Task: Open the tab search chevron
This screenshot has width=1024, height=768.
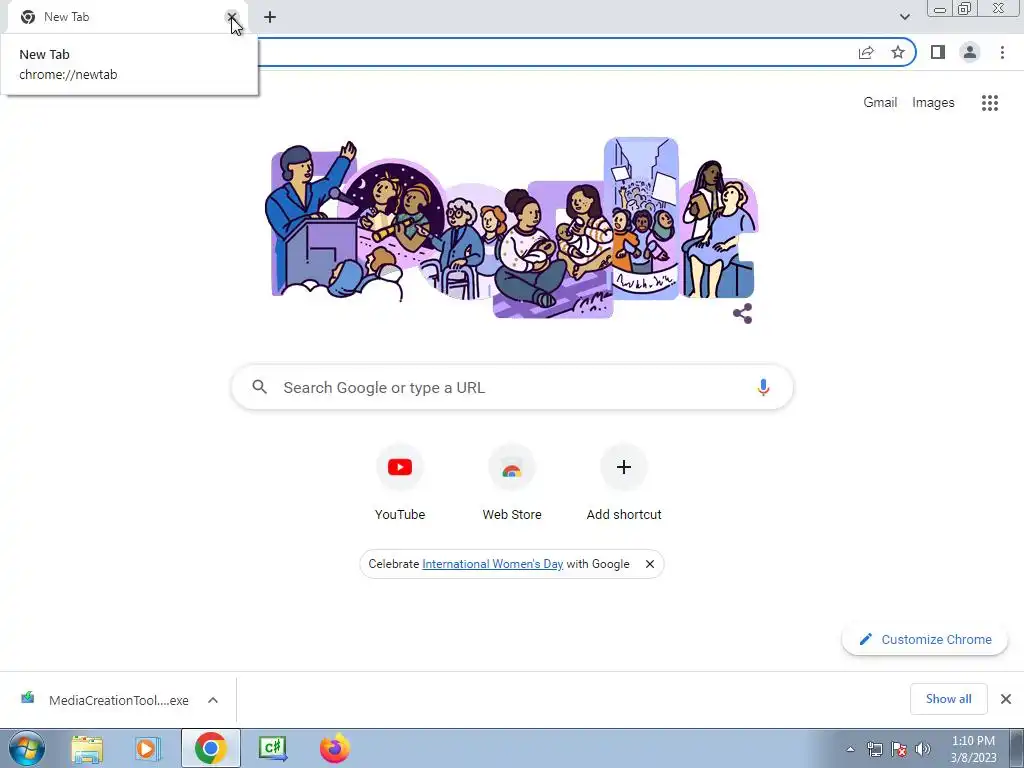Action: tap(904, 17)
